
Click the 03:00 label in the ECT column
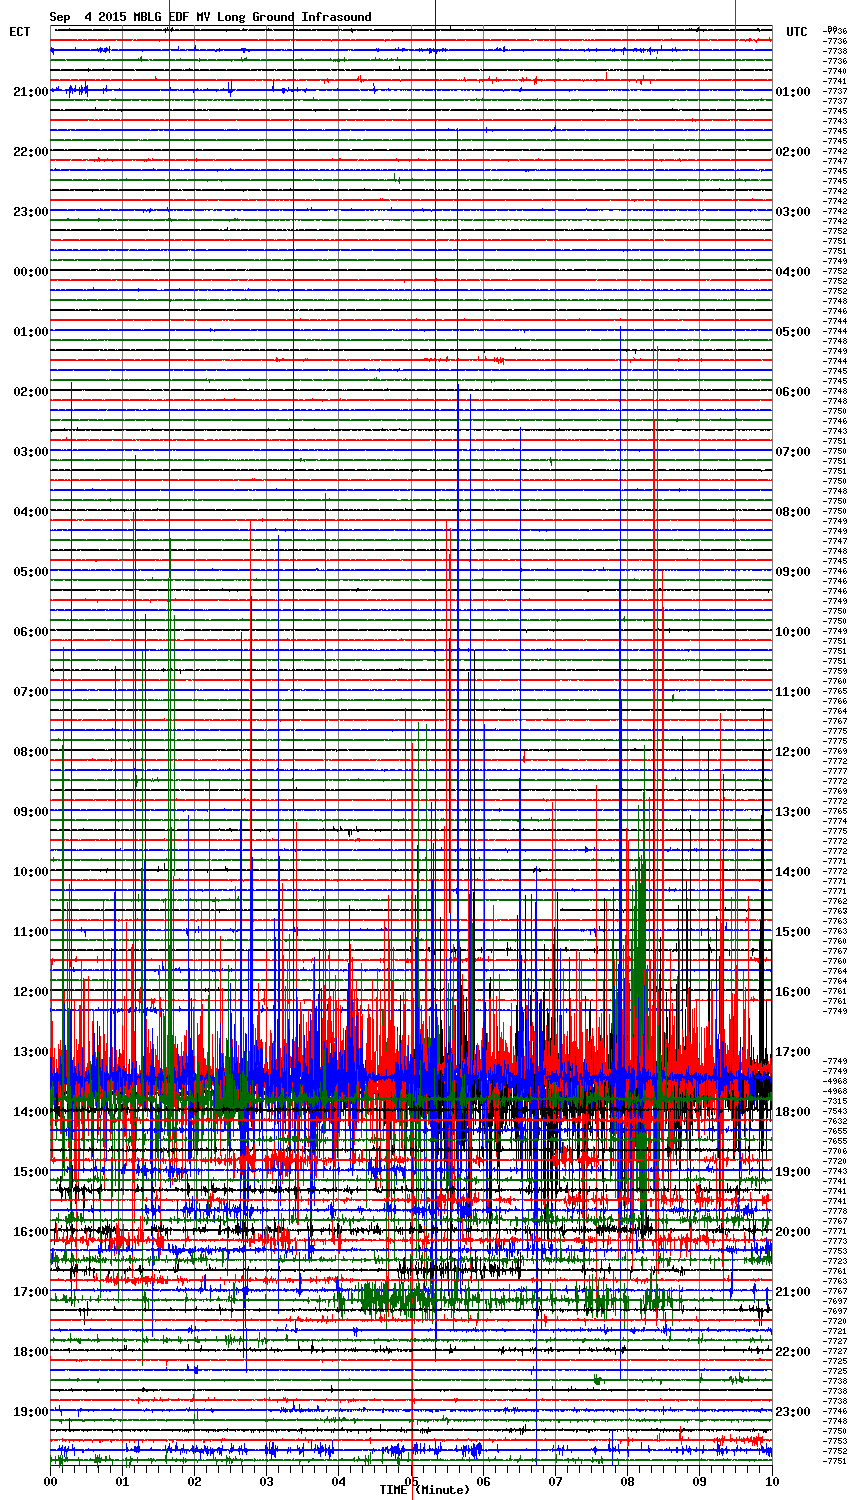pyautogui.click(x=30, y=452)
